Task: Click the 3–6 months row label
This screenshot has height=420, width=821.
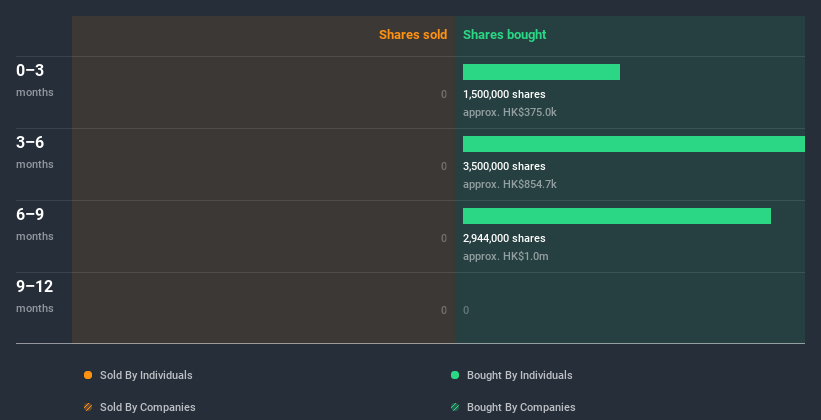Action: click(x=35, y=152)
